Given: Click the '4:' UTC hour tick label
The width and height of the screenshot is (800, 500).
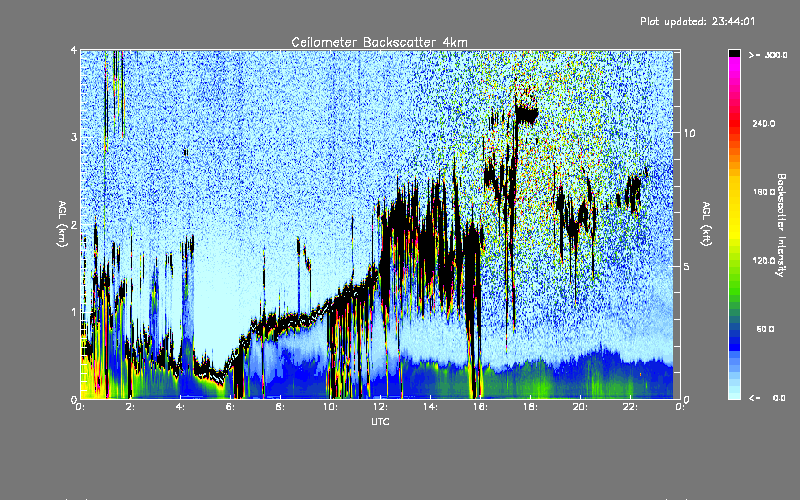Looking at the screenshot, I should [180, 407].
